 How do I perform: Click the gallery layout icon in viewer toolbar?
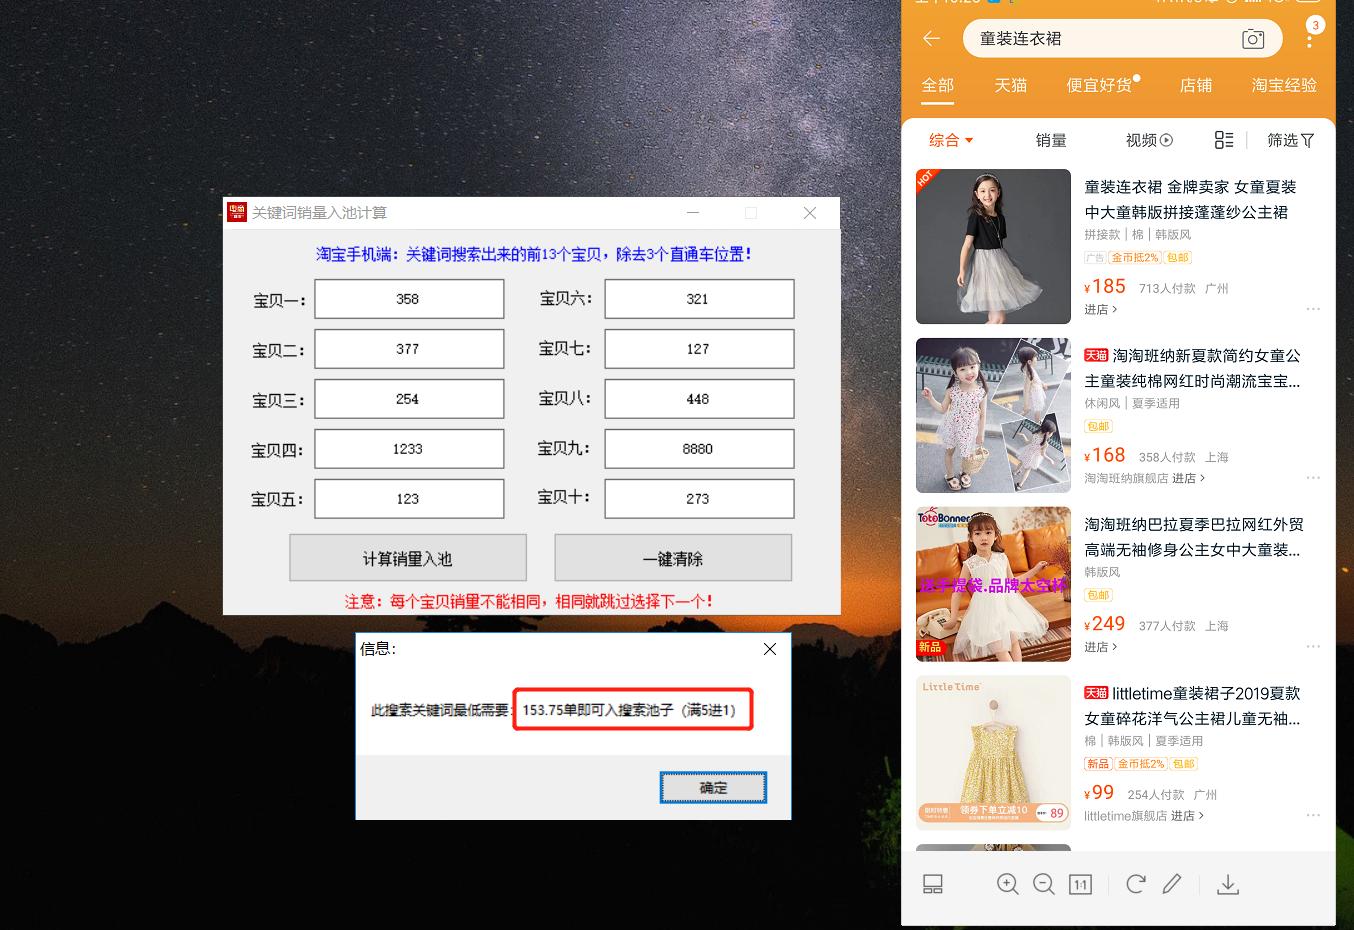(x=933, y=884)
